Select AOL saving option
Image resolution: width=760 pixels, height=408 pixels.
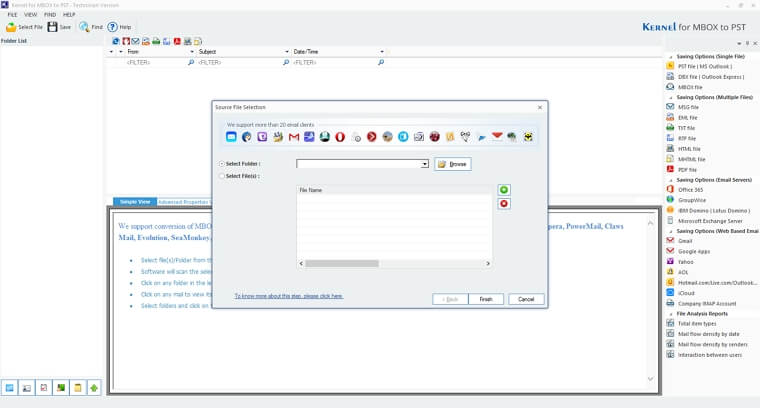pos(678,272)
